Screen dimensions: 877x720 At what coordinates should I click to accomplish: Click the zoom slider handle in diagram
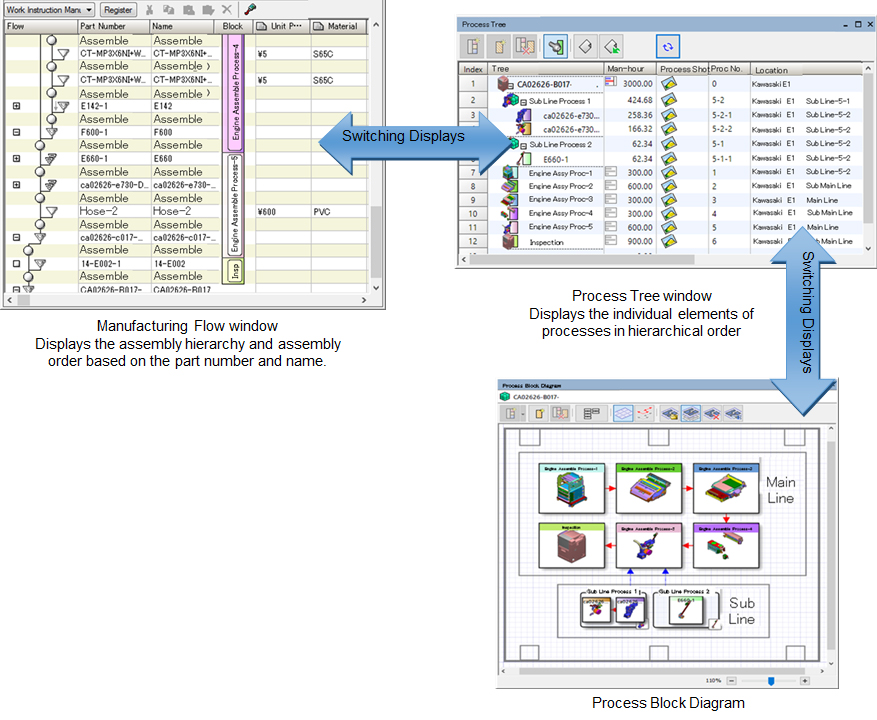(769, 680)
